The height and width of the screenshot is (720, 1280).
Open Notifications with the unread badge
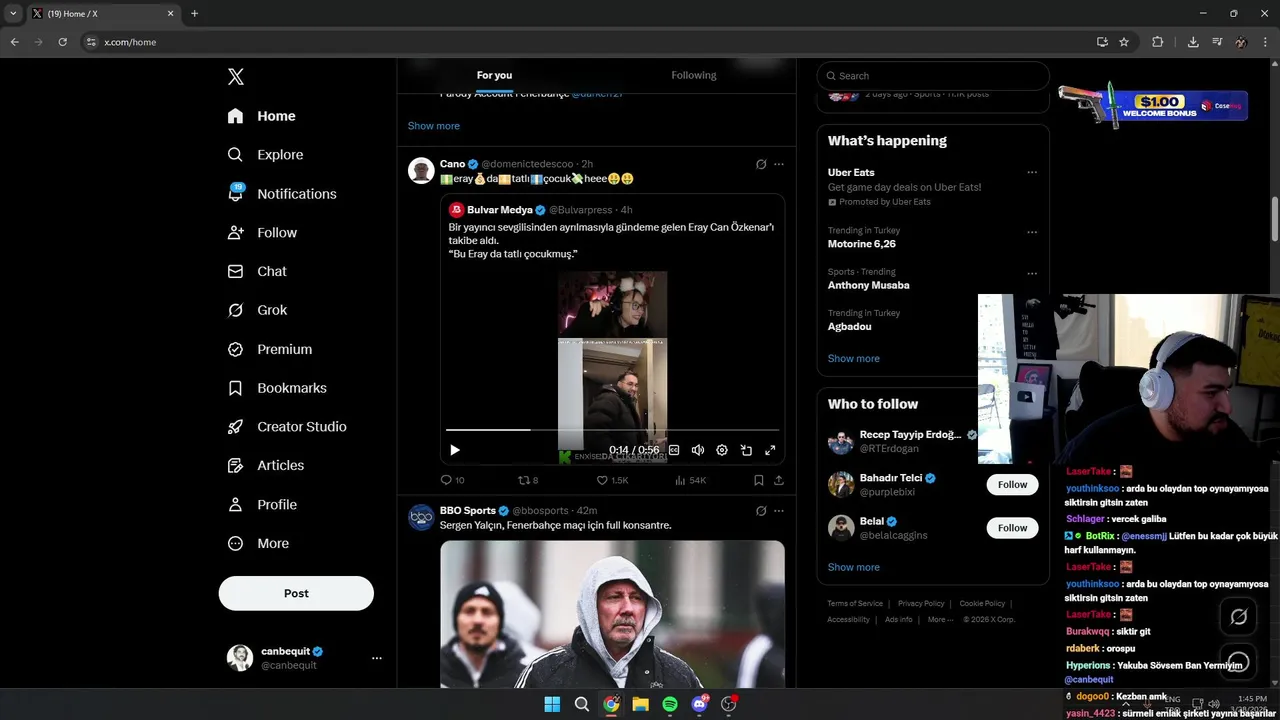tap(282, 194)
